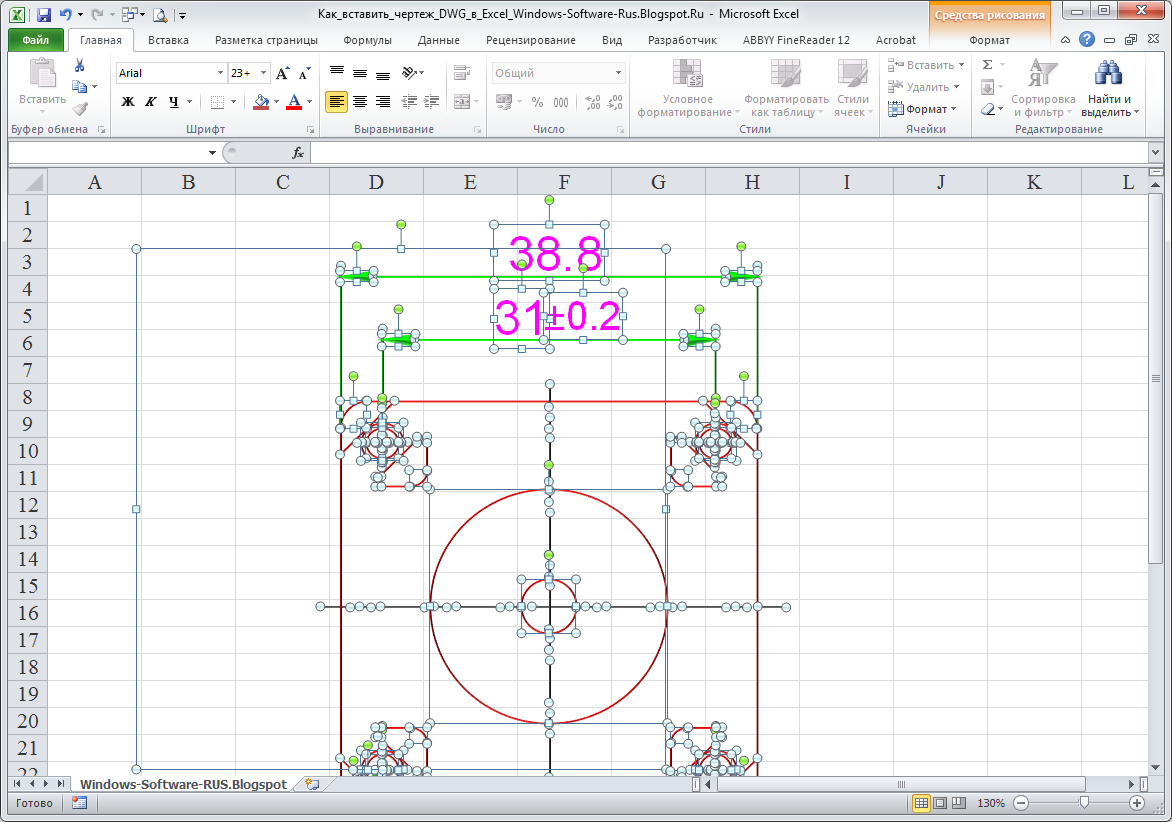The image size is (1172, 822).
Task: Click the Save icon in quick access toolbar
Action: click(x=43, y=14)
